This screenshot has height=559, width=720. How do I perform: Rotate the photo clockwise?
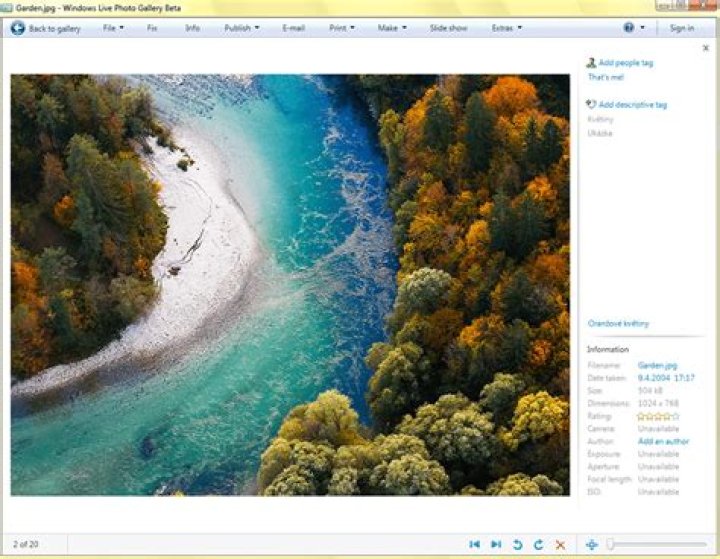538,544
